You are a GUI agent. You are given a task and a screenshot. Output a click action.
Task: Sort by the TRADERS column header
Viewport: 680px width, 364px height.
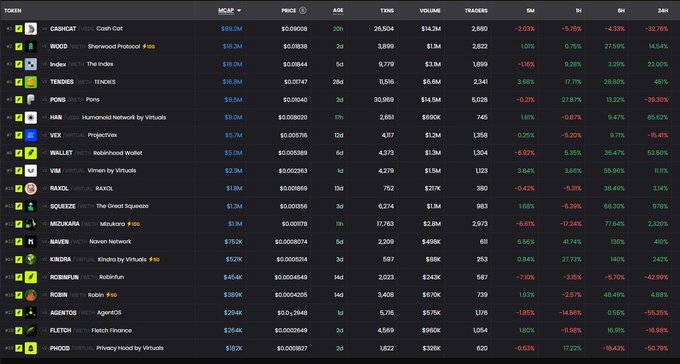point(476,10)
